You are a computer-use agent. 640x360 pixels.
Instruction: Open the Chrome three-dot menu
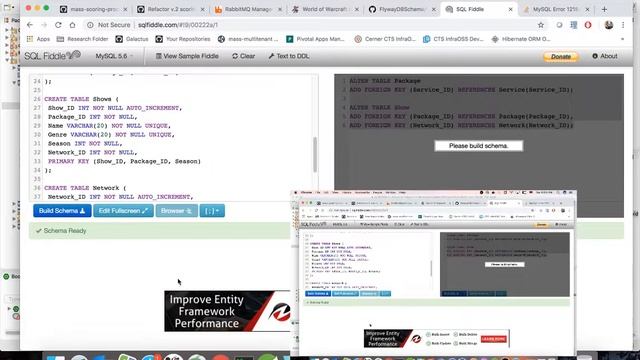623,25
